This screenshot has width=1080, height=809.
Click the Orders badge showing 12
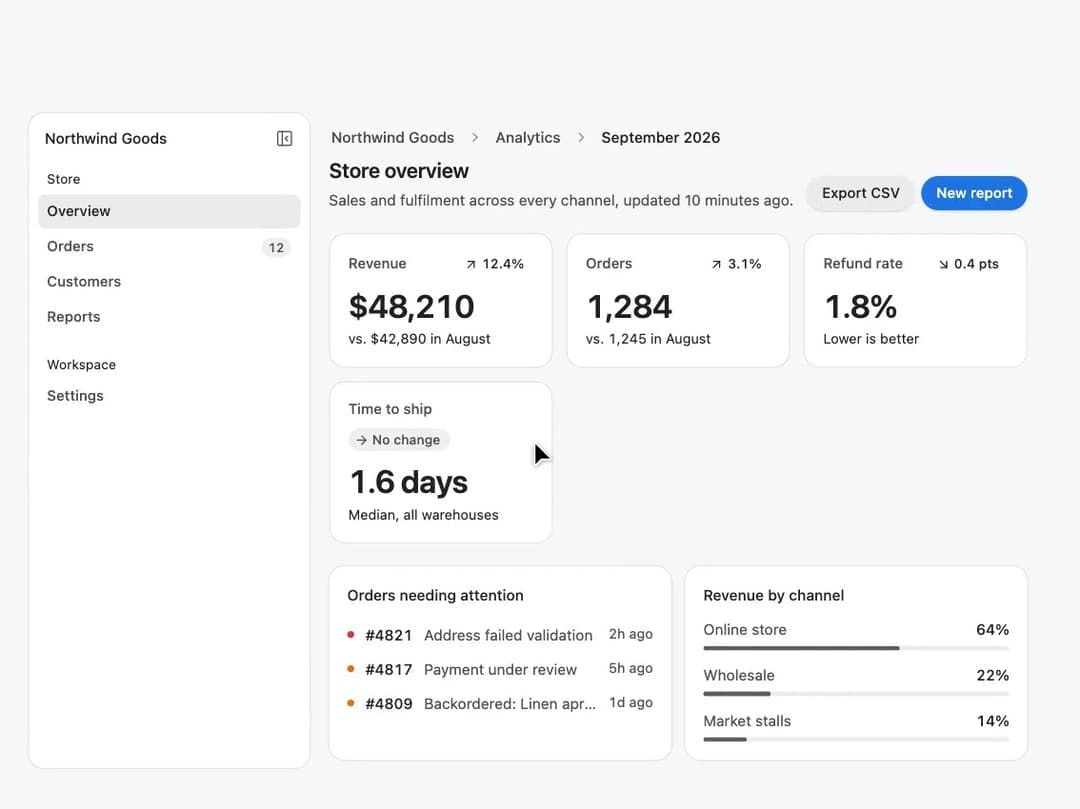[276, 248]
